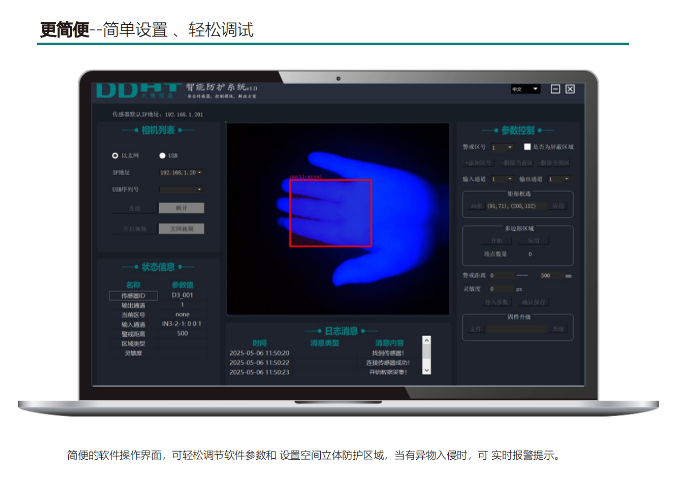Viewport: 677px width, 480px height.
Task: Expand the 输入通道 dropdown
Action: pos(501,178)
